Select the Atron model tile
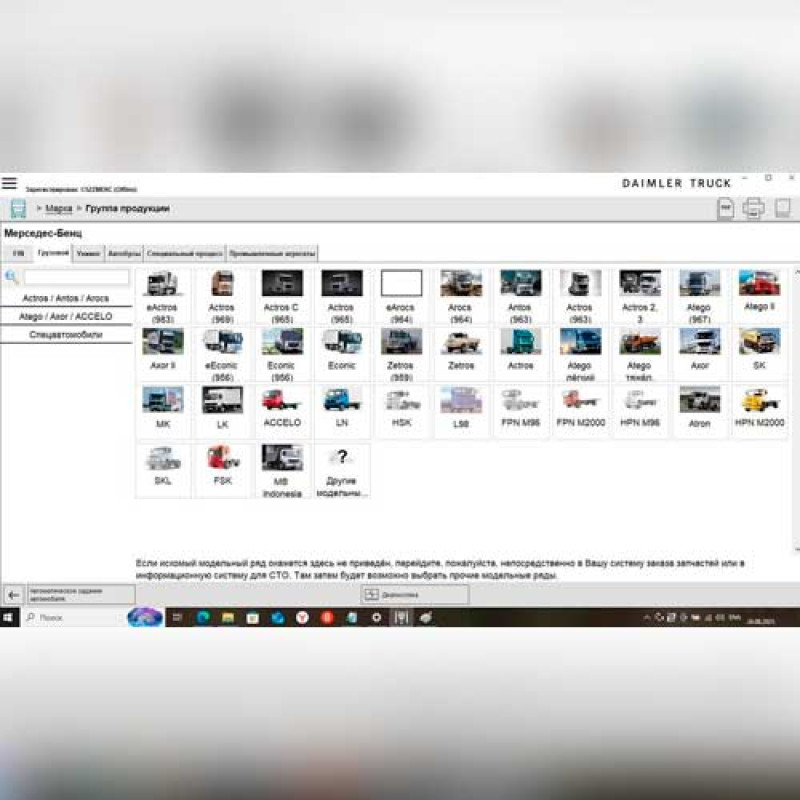Viewport: 800px width, 800px height. (x=699, y=411)
